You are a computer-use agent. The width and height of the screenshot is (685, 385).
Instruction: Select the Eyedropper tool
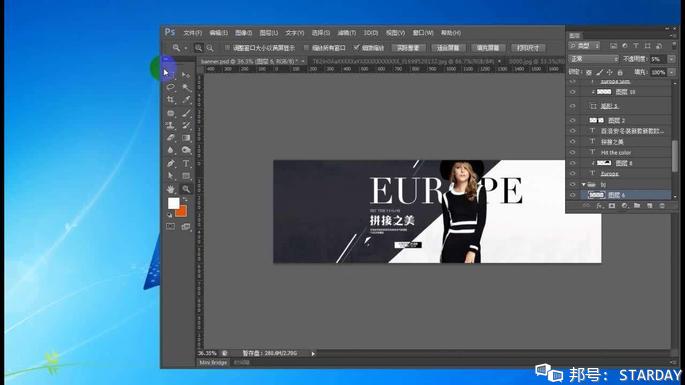[186, 100]
